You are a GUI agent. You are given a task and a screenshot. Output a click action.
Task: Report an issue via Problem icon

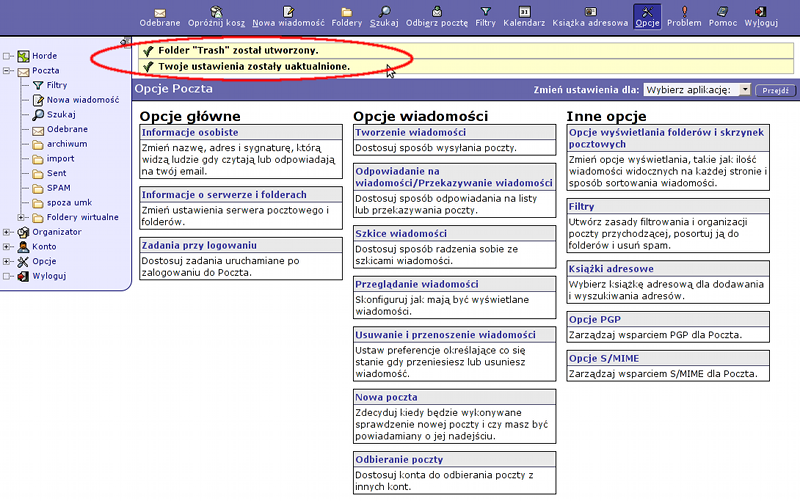tap(684, 12)
